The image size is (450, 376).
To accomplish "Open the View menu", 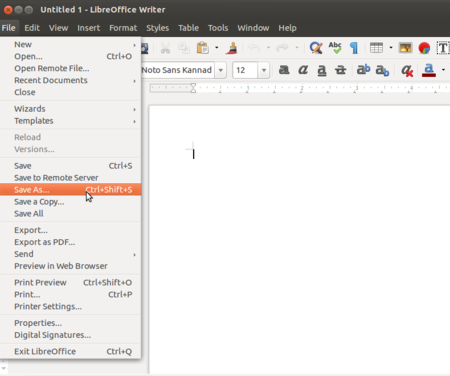I will (58, 28).
